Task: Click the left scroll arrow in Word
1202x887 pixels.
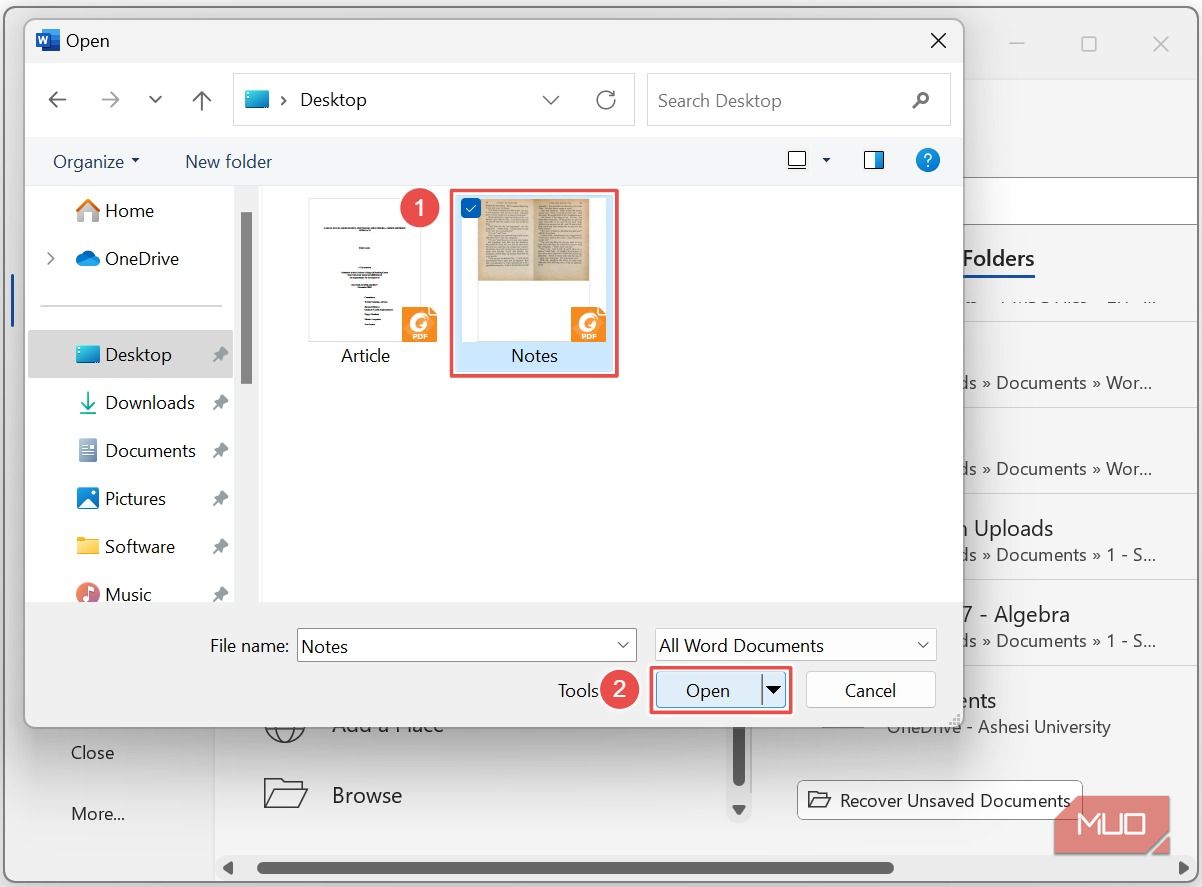Action: (x=228, y=868)
